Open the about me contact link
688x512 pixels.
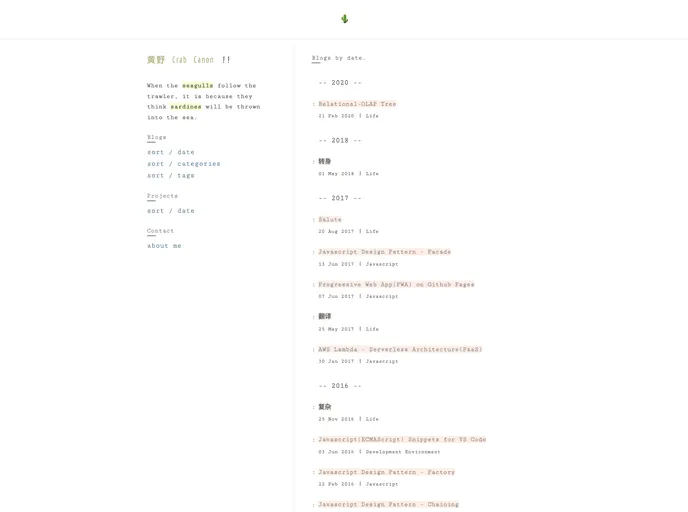point(164,246)
